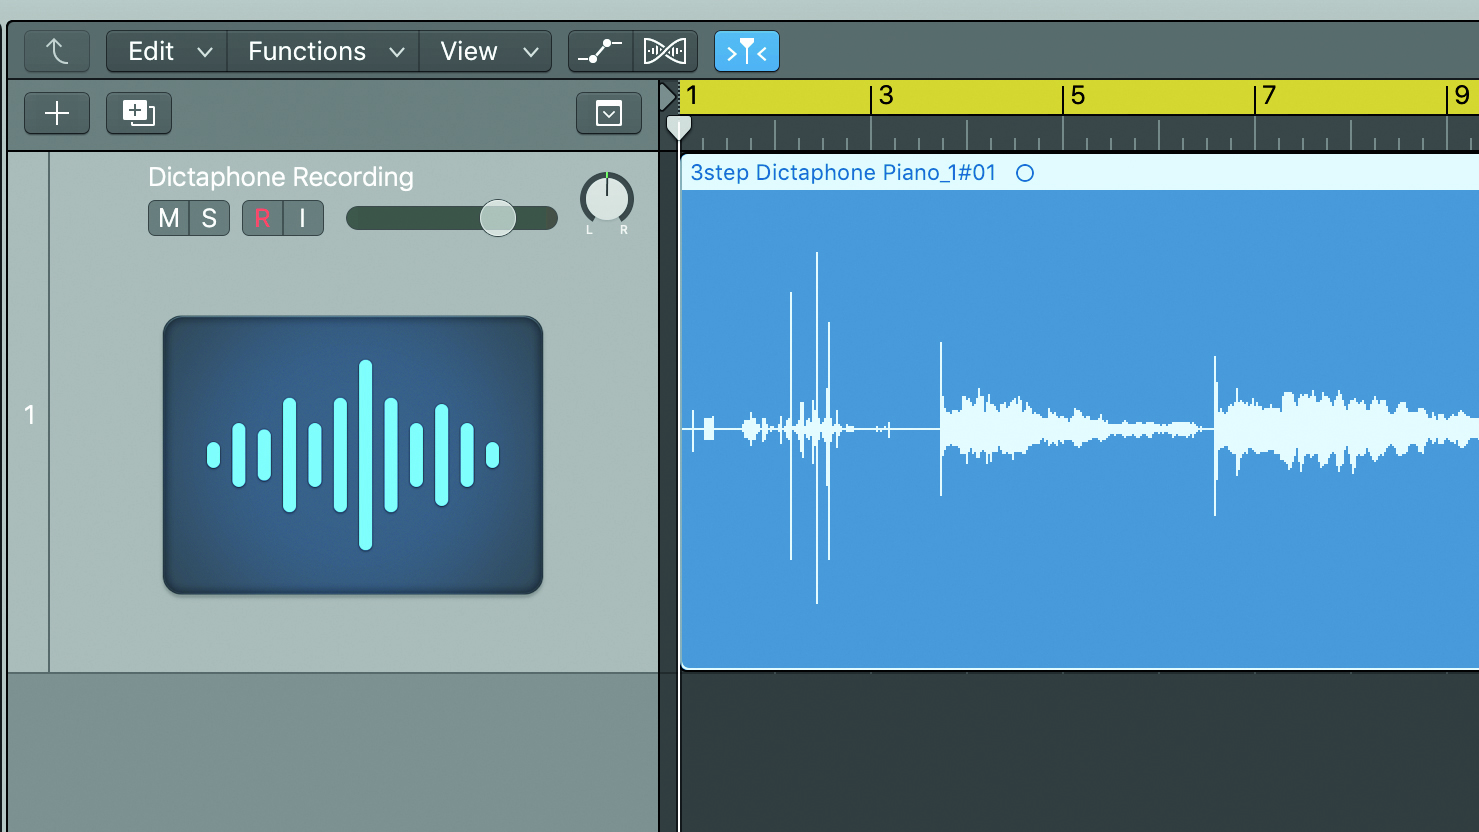The image size is (1479, 832).
Task: Solo the Dictaphone Recording track
Action: pos(209,218)
